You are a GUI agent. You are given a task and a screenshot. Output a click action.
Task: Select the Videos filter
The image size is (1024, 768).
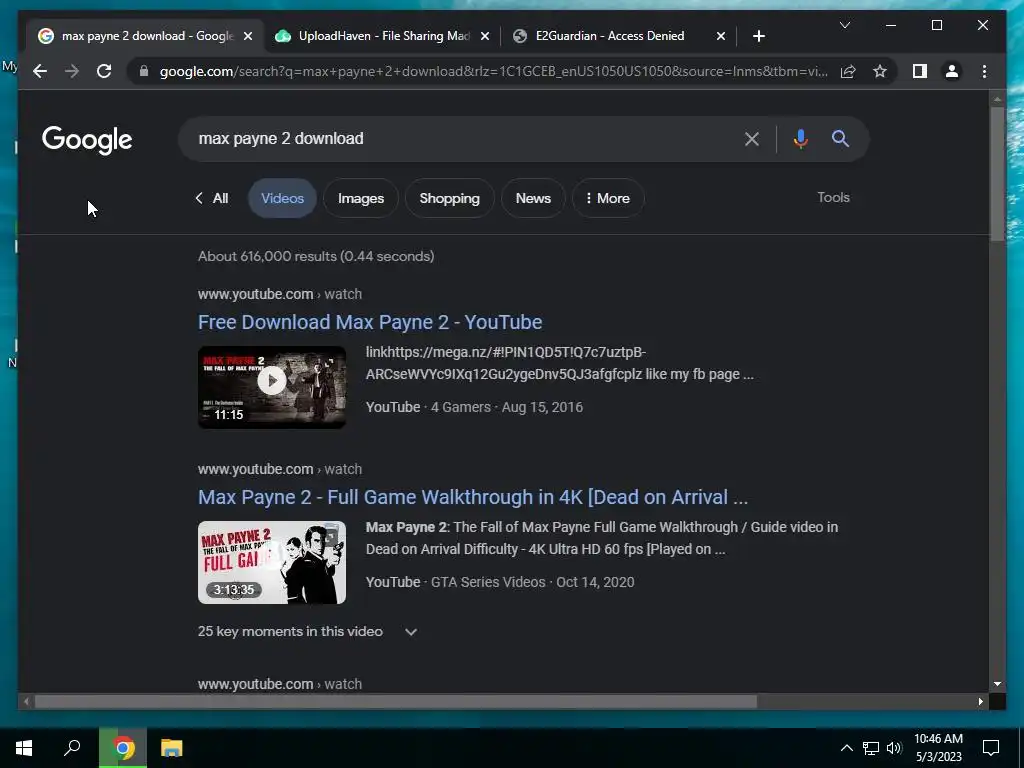[282, 198]
